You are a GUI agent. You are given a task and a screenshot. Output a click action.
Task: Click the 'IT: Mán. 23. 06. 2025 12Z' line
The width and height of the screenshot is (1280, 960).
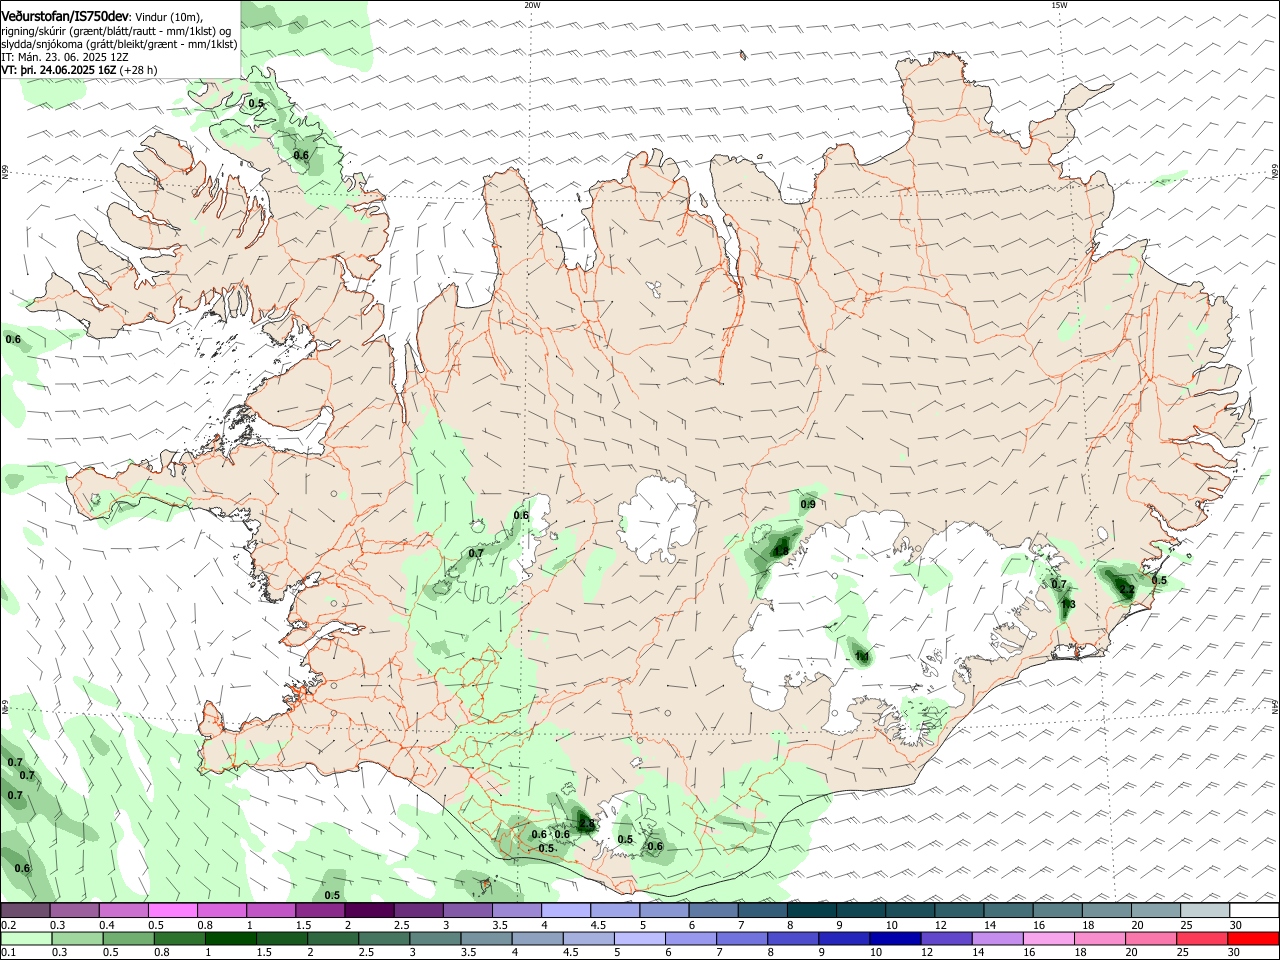click(65, 57)
